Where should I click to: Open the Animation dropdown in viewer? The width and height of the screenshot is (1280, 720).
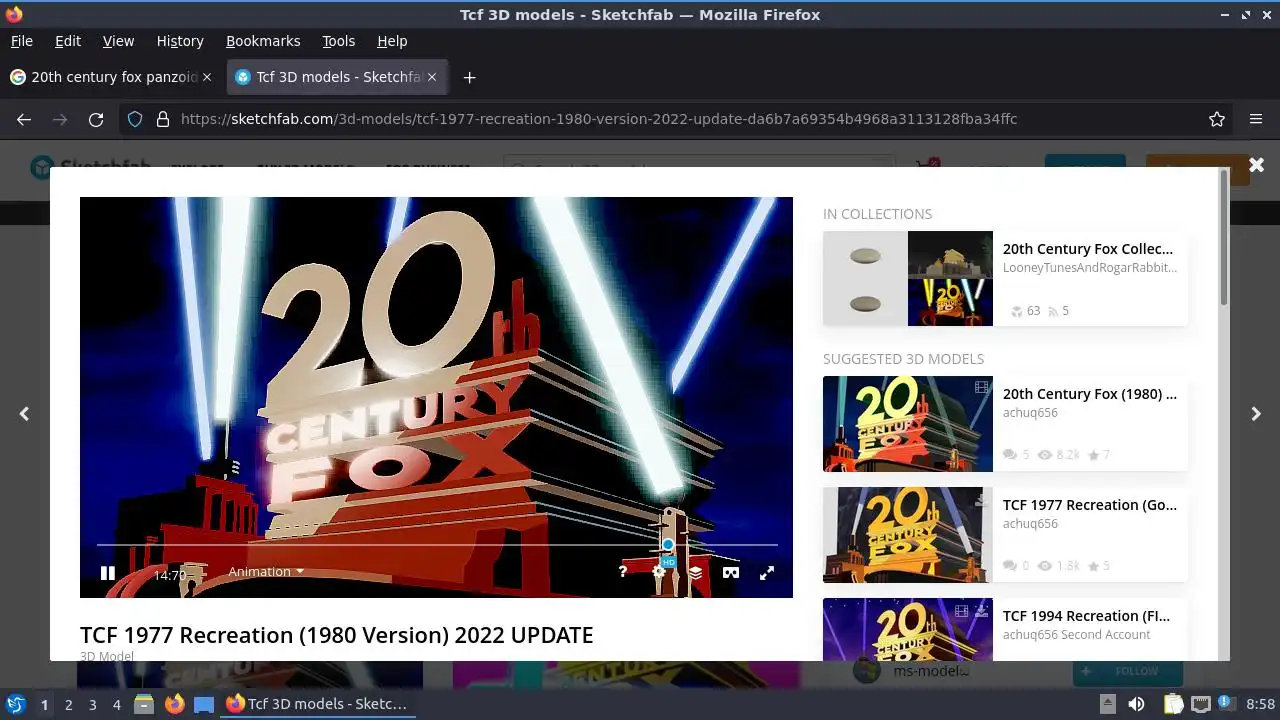[266, 572]
